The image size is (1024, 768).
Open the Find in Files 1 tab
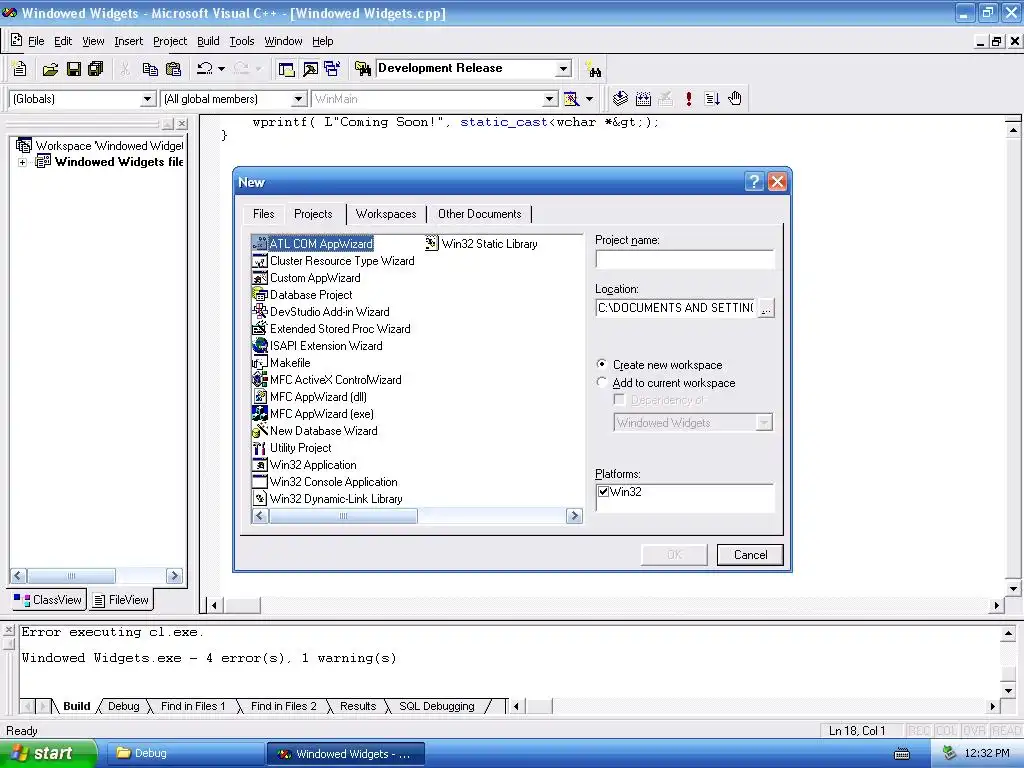click(193, 706)
